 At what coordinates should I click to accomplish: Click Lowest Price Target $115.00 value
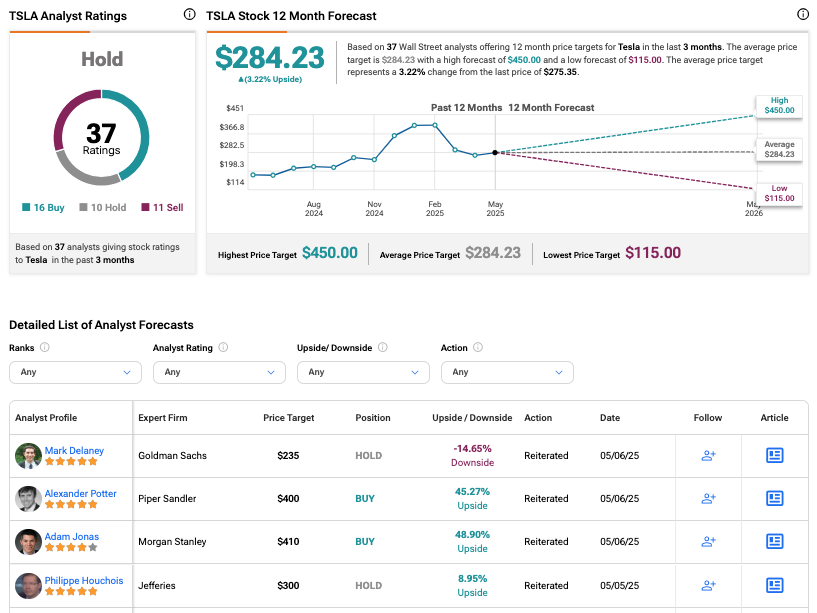click(x=653, y=253)
